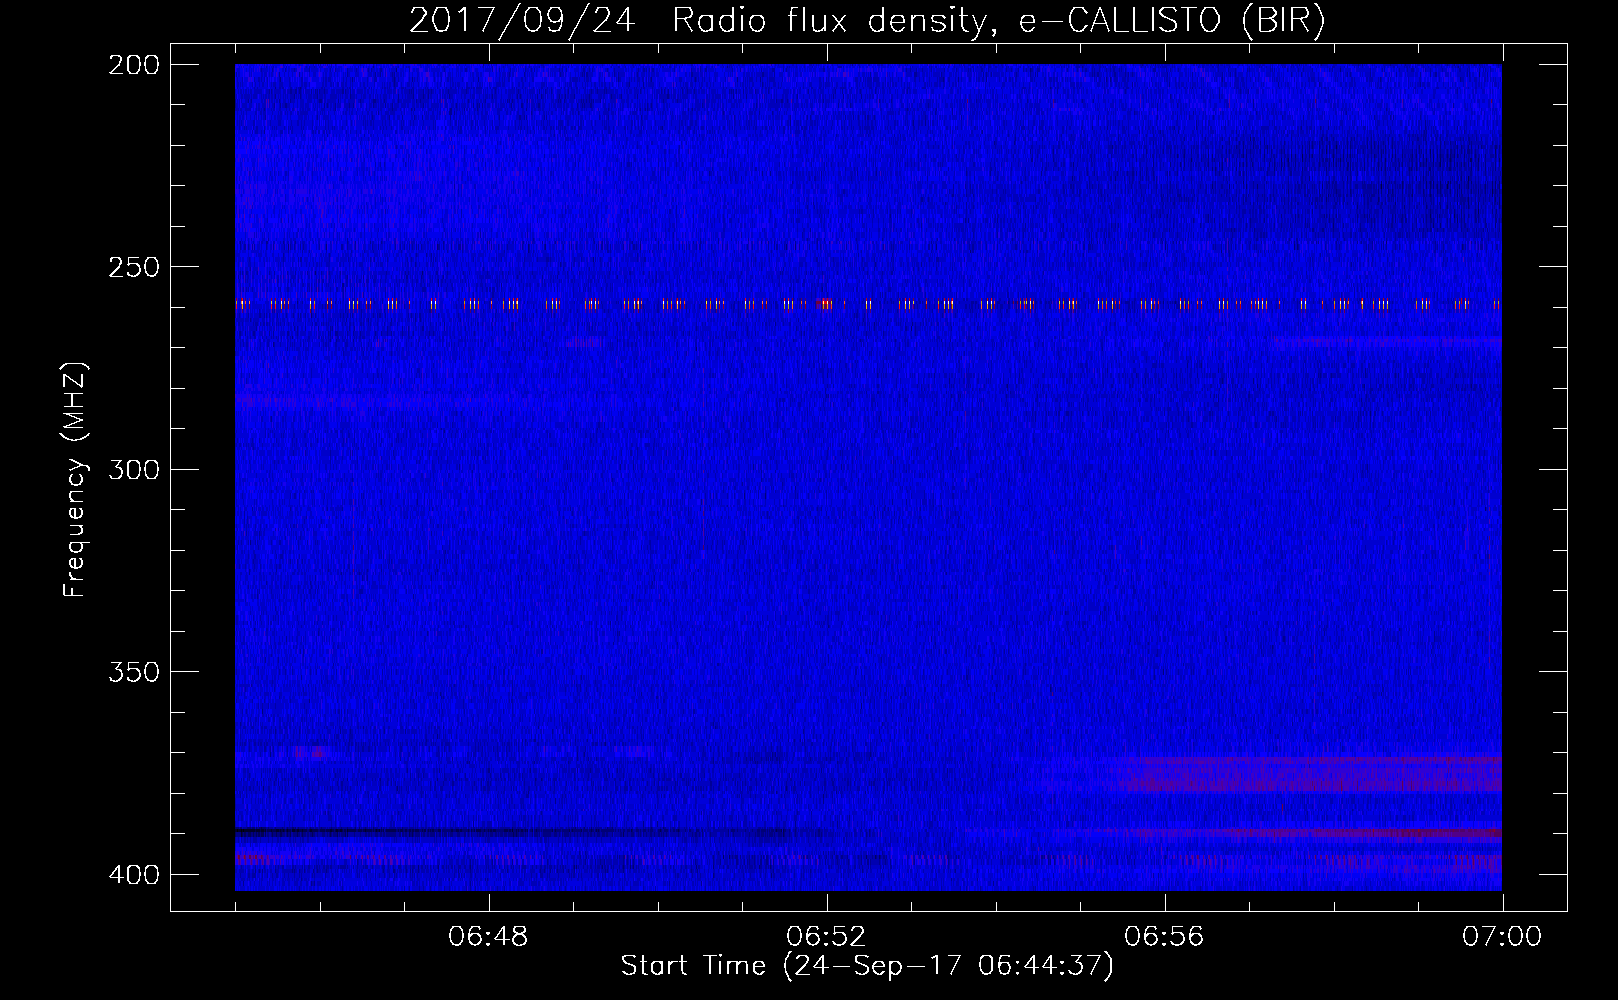Click the 350 frequency tick label
The width and height of the screenshot is (1618, 1000).
tap(134, 672)
